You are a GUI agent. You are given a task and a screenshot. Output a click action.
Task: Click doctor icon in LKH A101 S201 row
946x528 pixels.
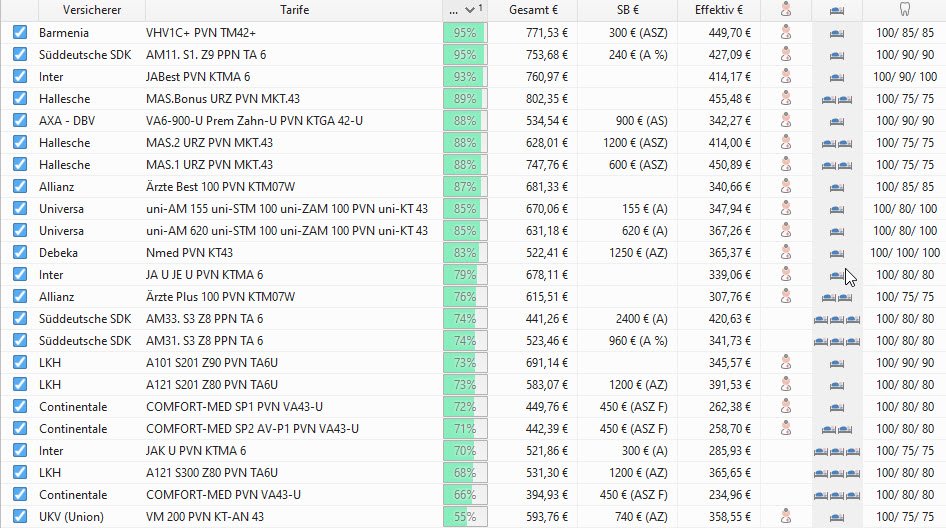pyautogui.click(x=786, y=362)
